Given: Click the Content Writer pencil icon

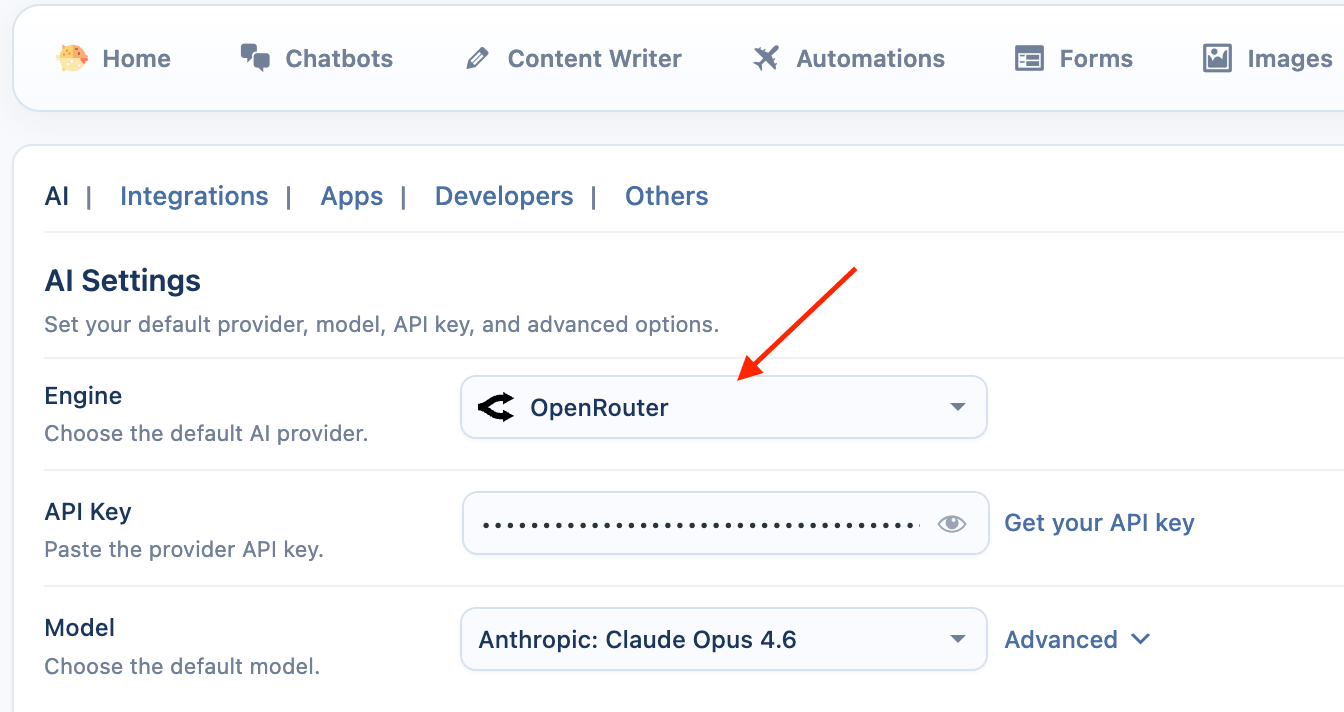Looking at the screenshot, I should (x=477, y=59).
